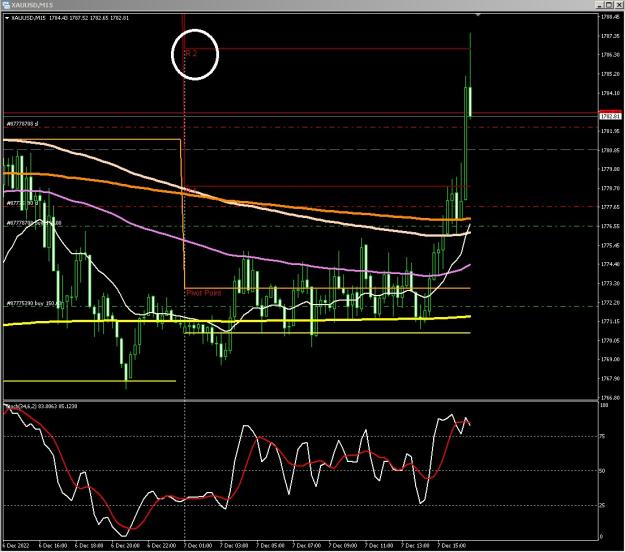The width and height of the screenshot is (625, 552).
Task: Click the 'R 2' resistance level label
Action: coord(191,53)
